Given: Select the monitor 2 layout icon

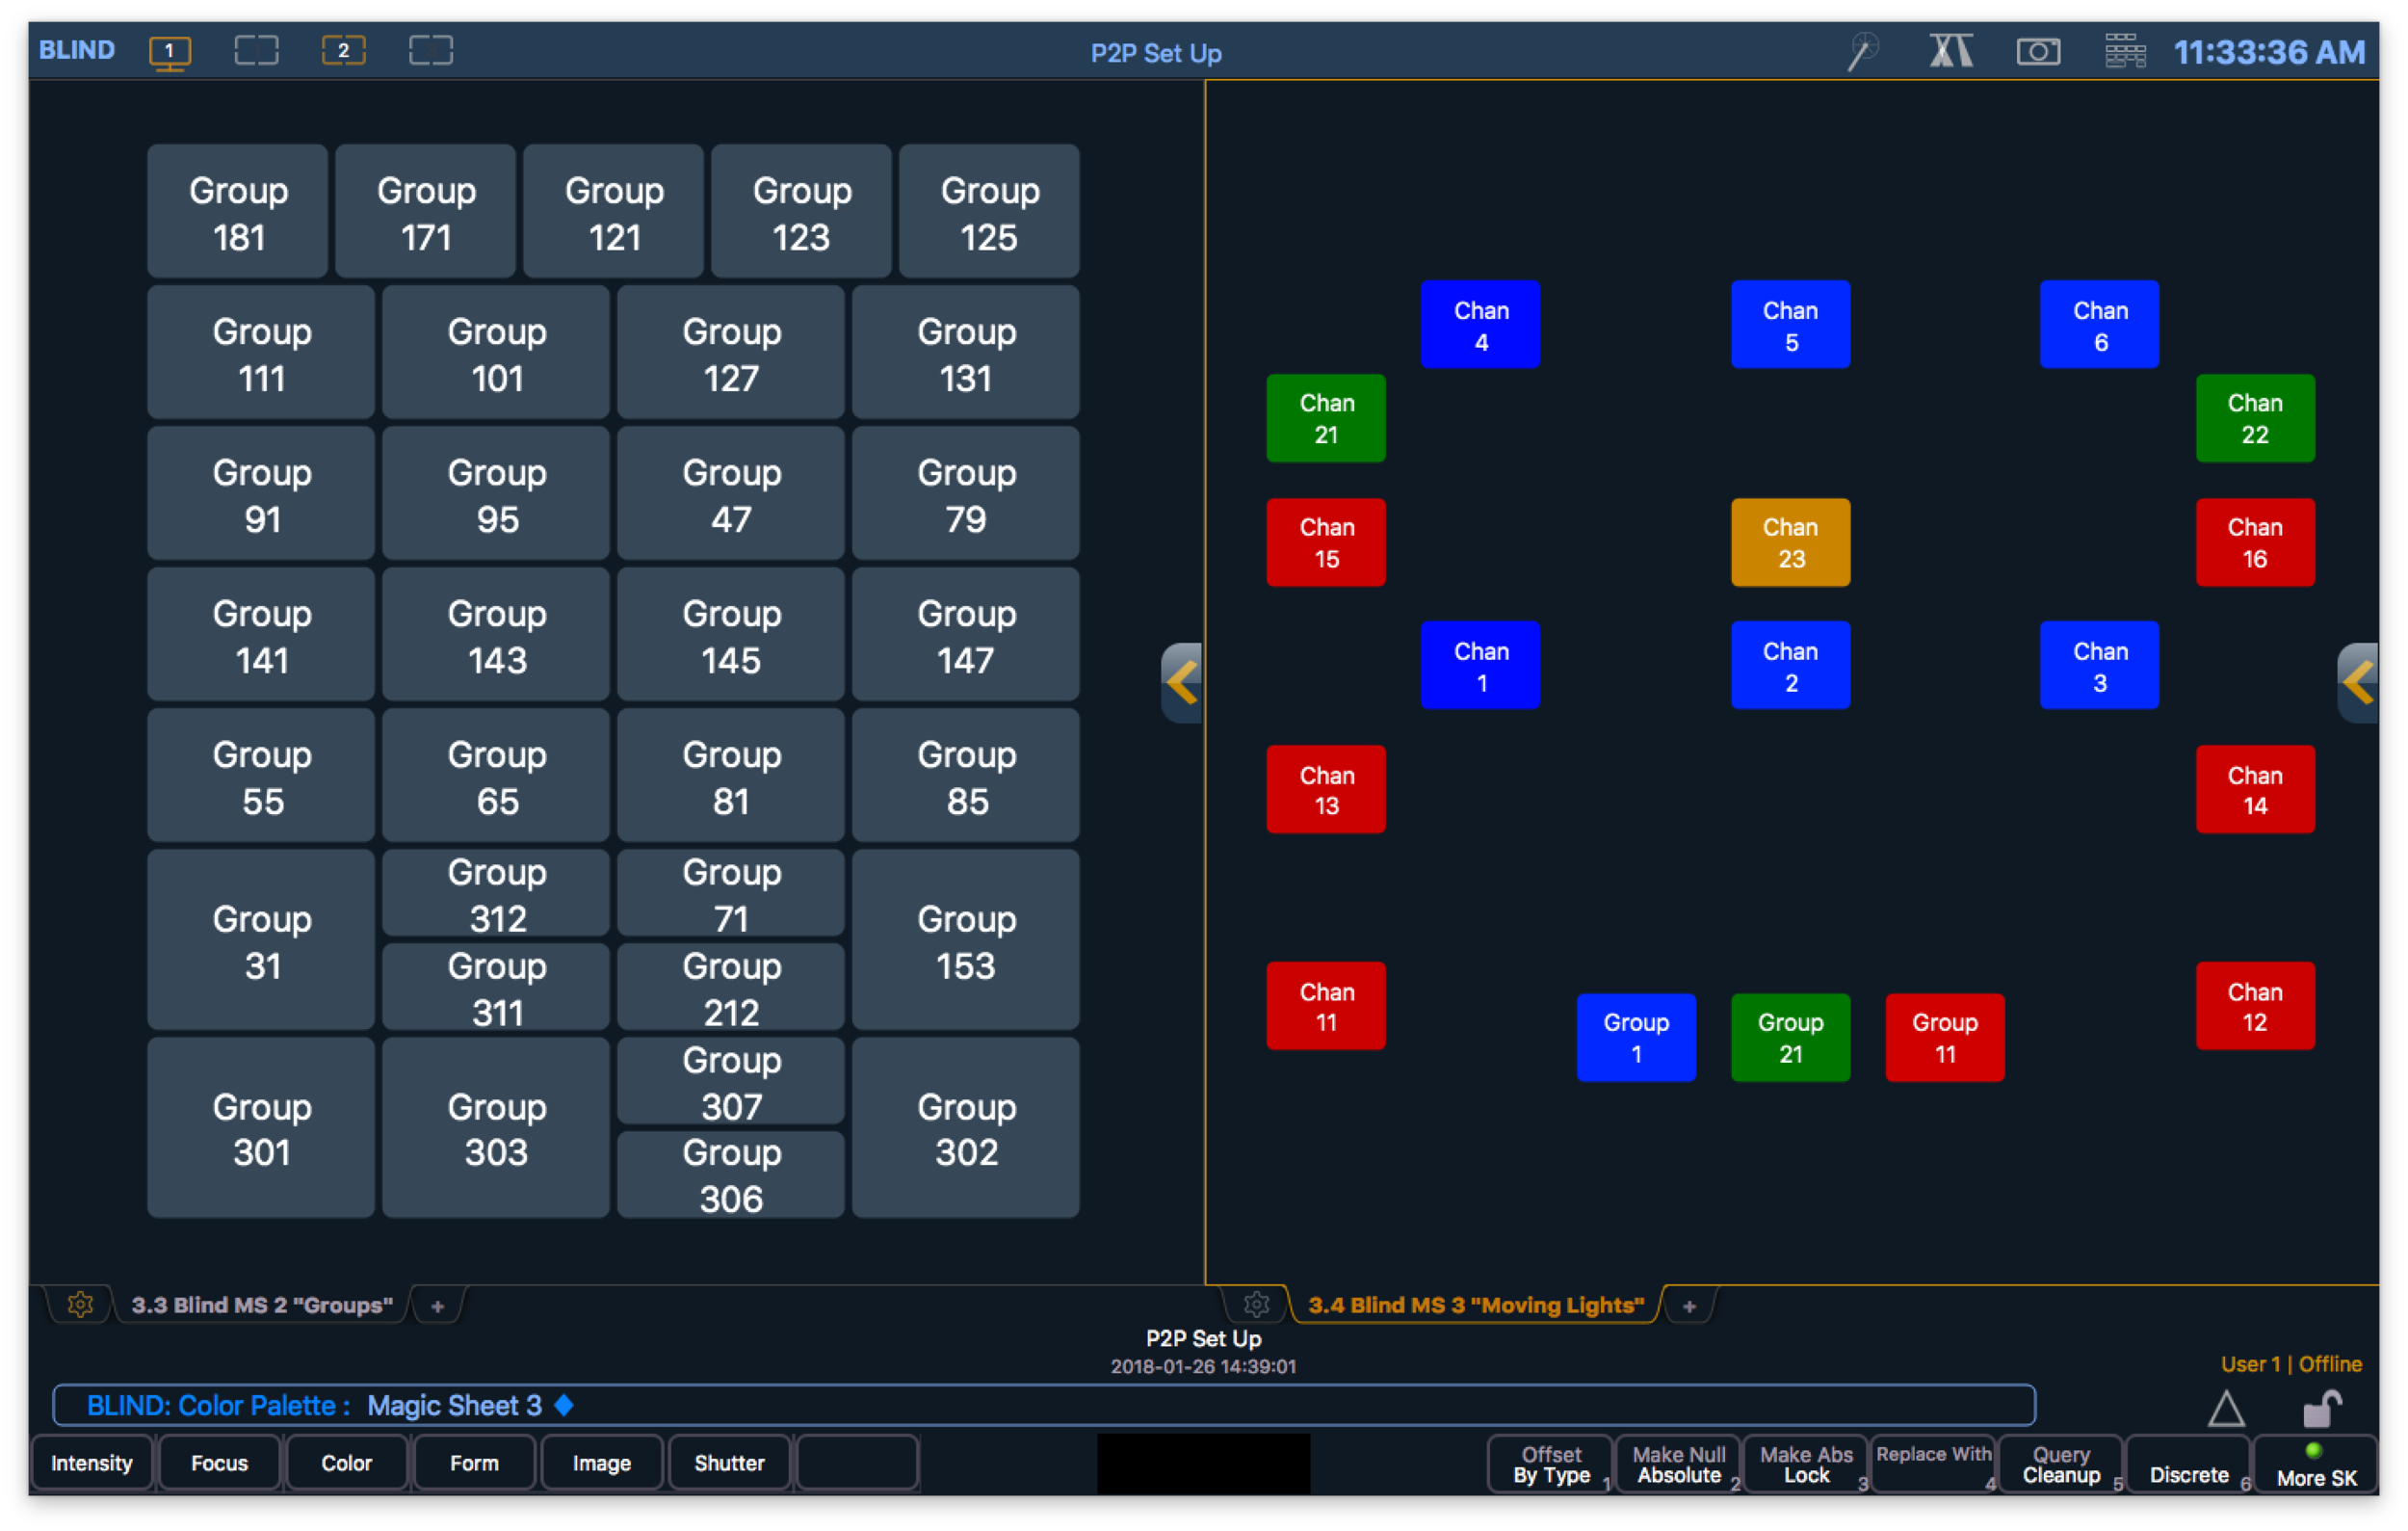Looking at the screenshot, I should click(343, 51).
